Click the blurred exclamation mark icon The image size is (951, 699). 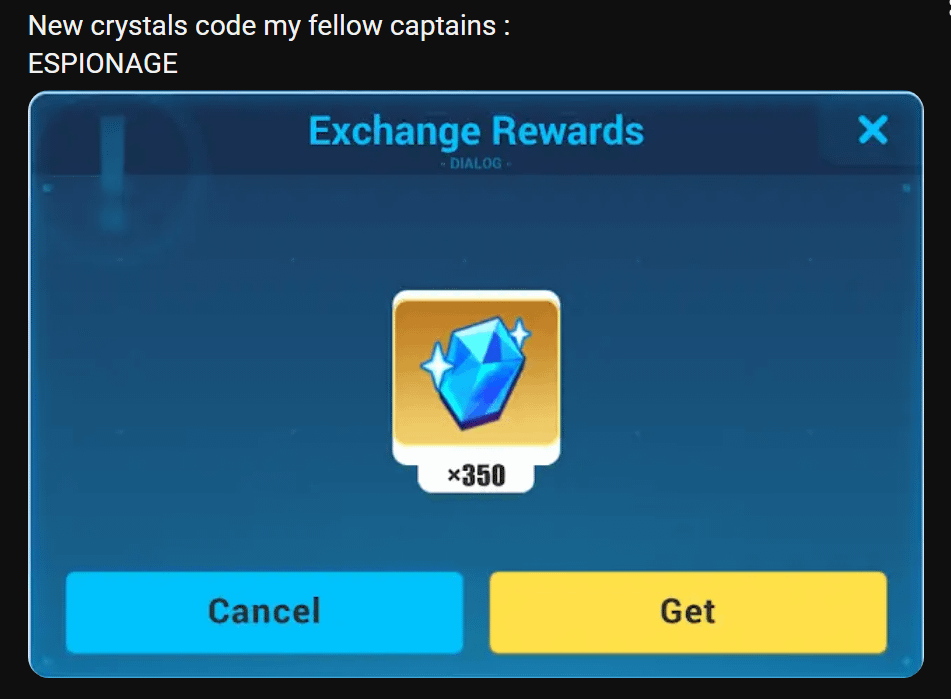point(113,173)
